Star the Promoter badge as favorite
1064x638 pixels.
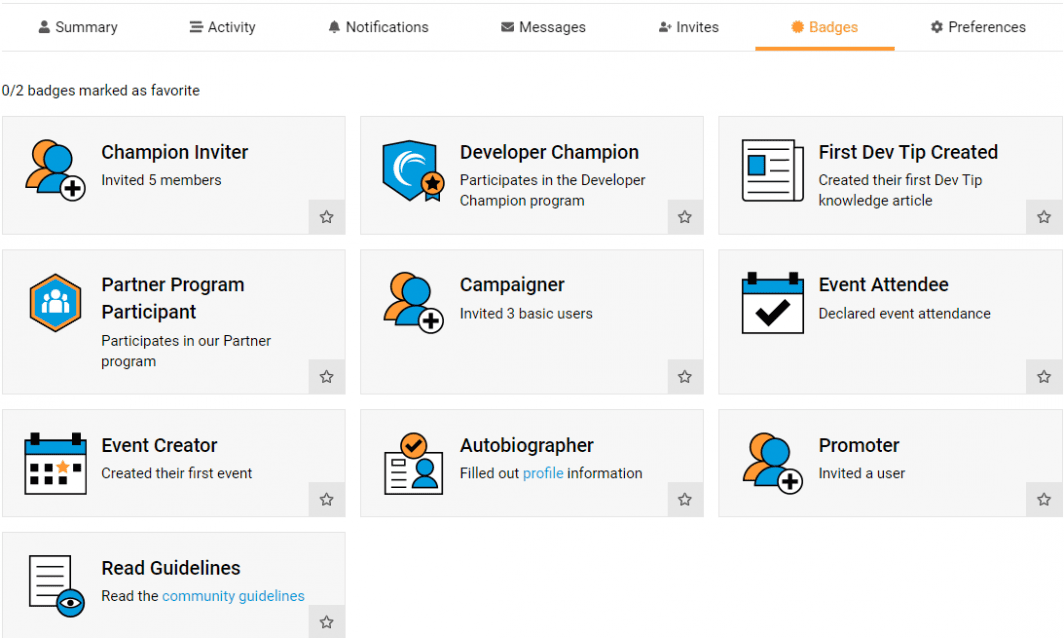(x=1044, y=500)
